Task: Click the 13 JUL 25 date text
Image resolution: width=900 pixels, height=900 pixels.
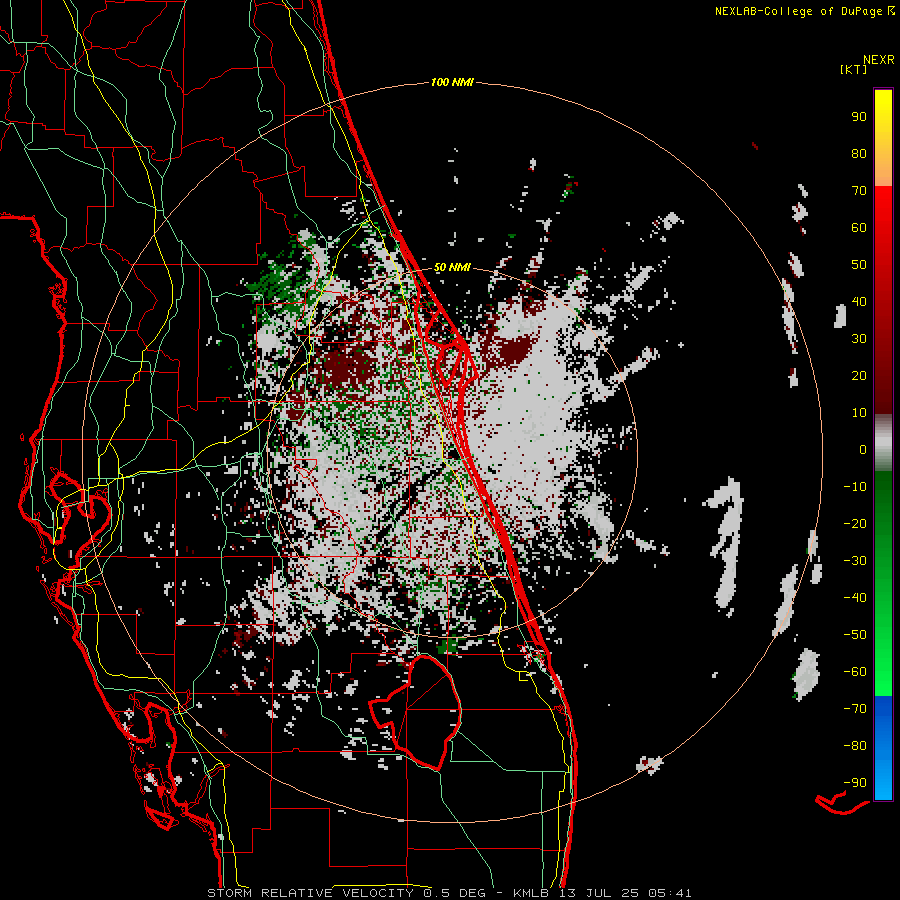Action: click(599, 893)
